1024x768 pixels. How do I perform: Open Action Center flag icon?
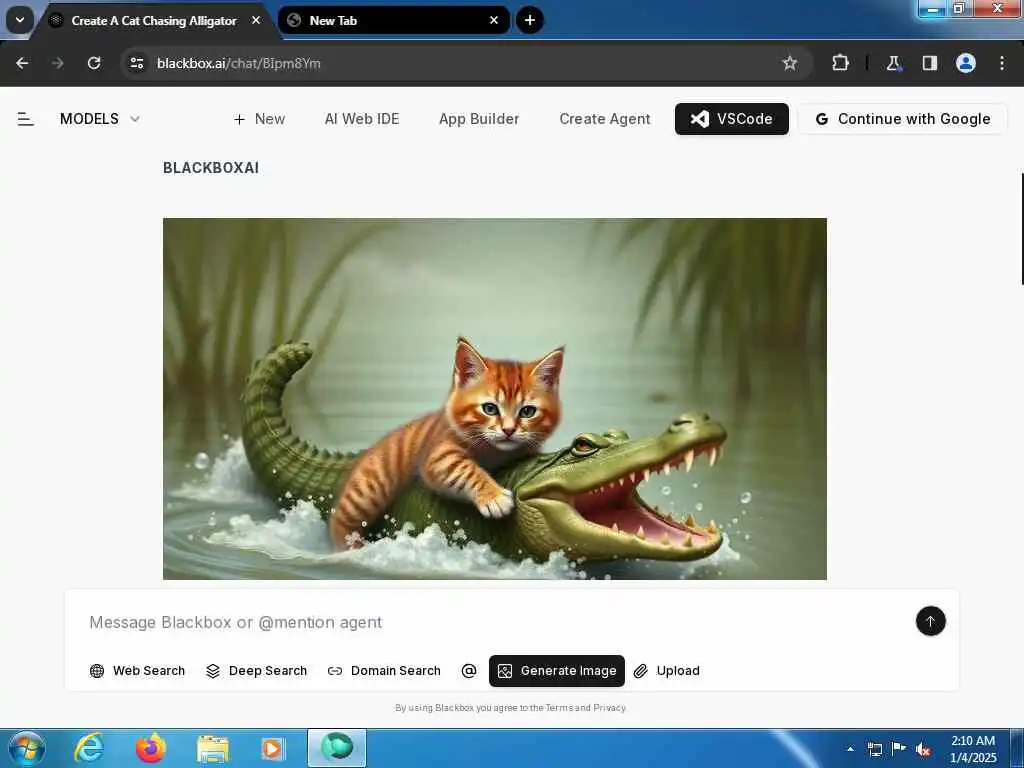[899, 749]
